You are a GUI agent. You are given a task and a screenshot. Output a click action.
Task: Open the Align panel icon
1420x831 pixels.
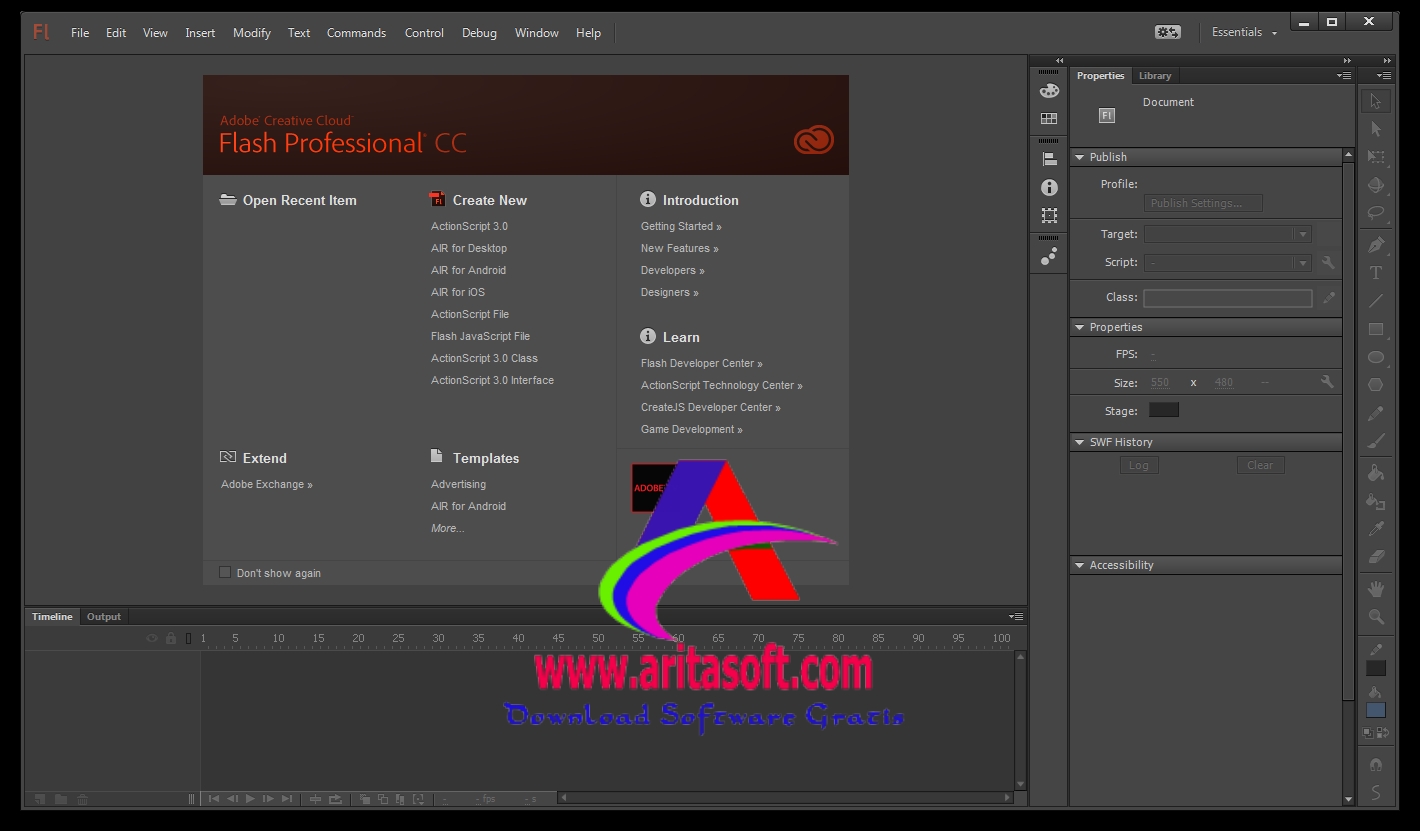click(1049, 158)
